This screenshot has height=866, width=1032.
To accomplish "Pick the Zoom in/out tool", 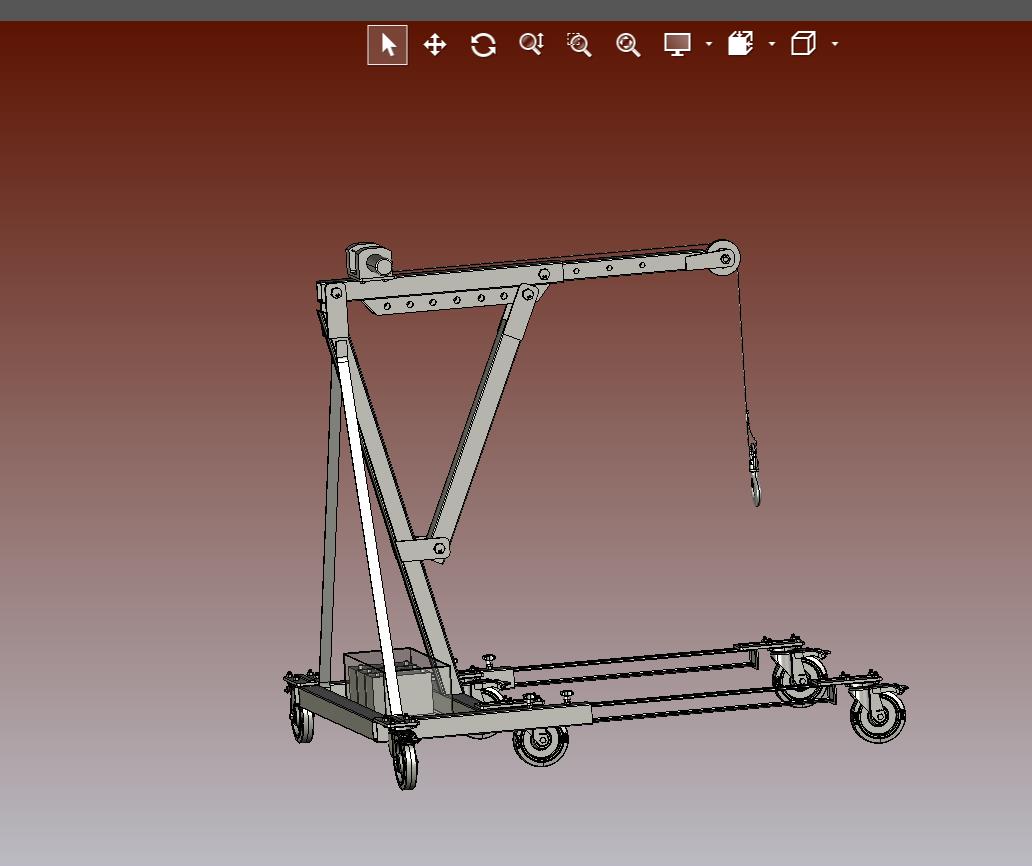I will [x=531, y=44].
